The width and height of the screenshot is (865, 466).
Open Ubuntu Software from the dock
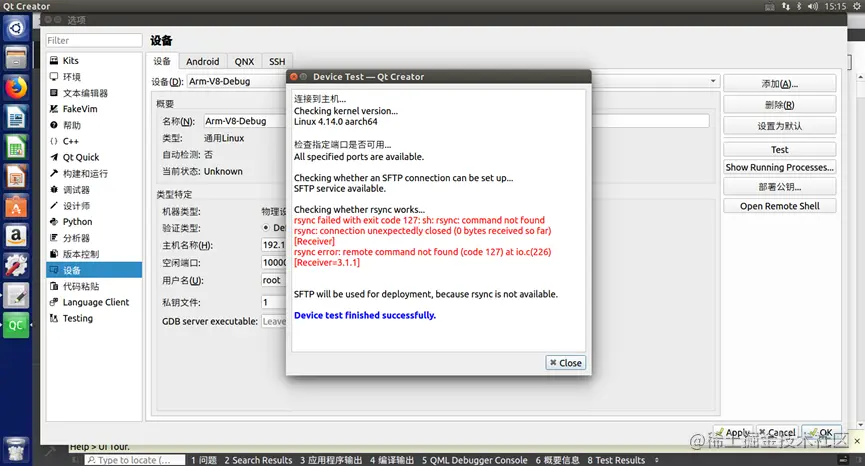(16, 206)
